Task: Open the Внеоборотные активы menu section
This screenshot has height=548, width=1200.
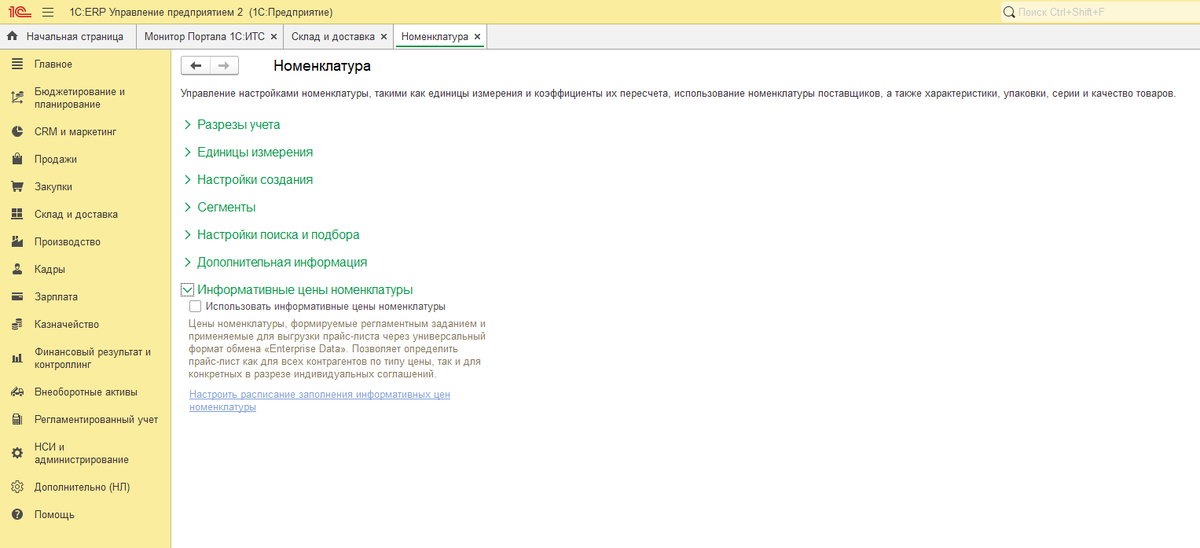Action: [x=85, y=392]
